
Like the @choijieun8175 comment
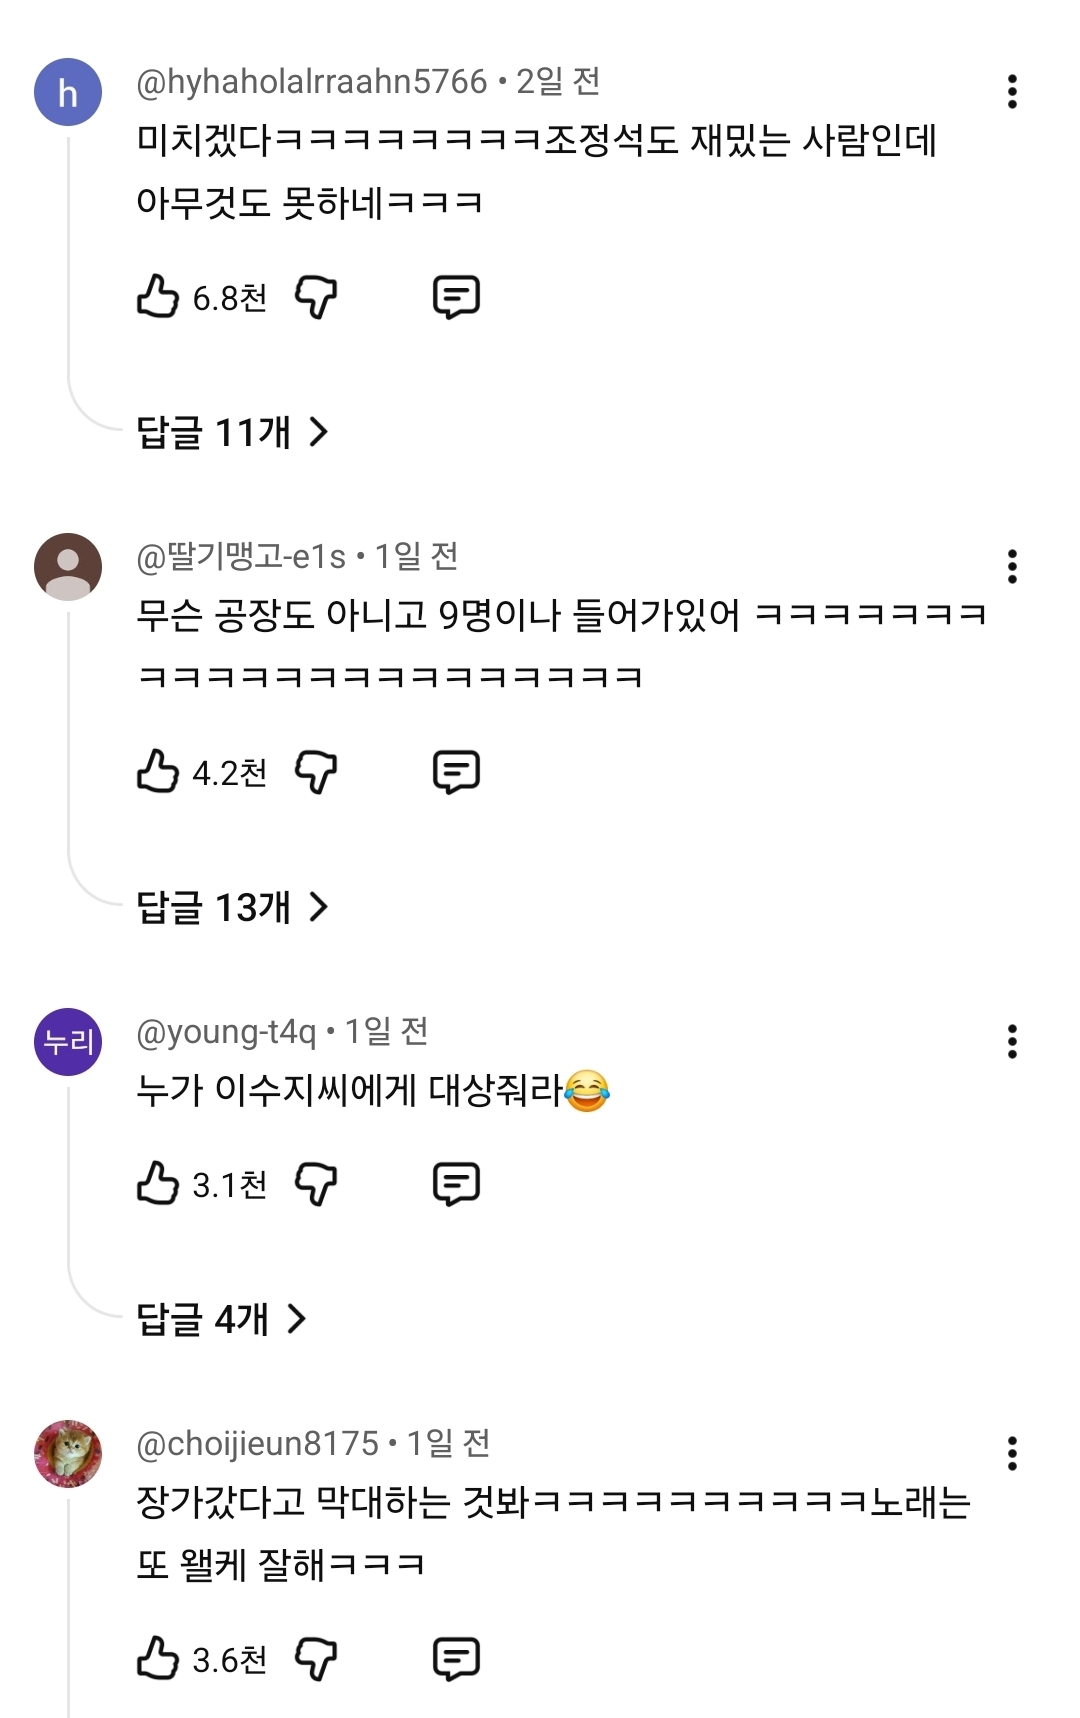pyautogui.click(x=158, y=1659)
